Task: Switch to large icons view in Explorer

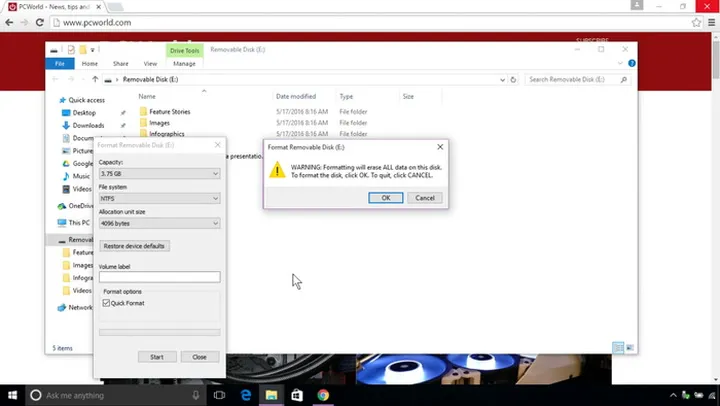Action: [x=630, y=348]
